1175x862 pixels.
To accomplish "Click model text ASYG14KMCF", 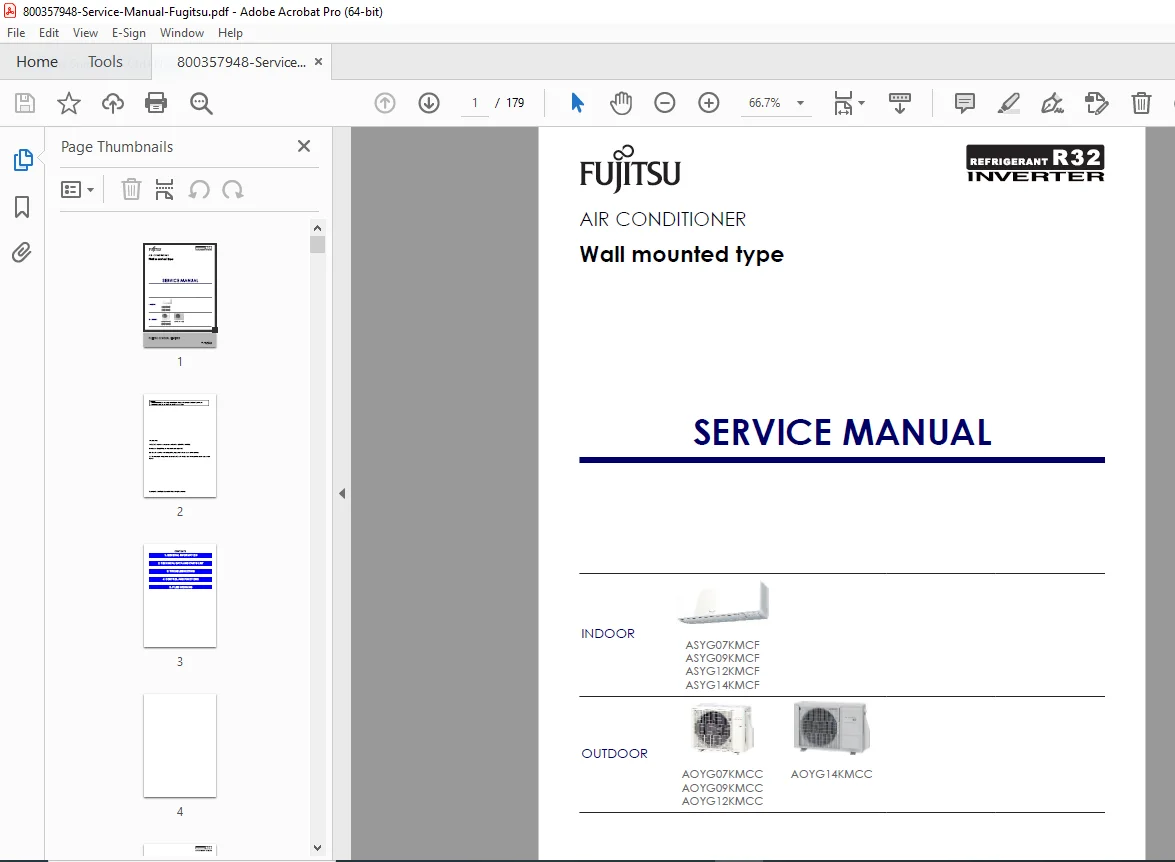I will click(x=722, y=684).
